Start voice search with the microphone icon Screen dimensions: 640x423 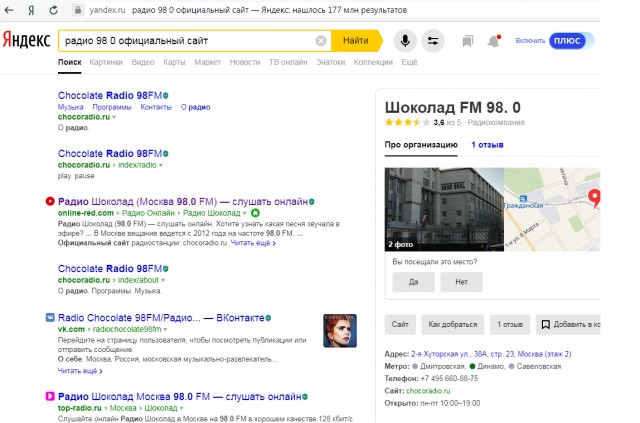(405, 40)
